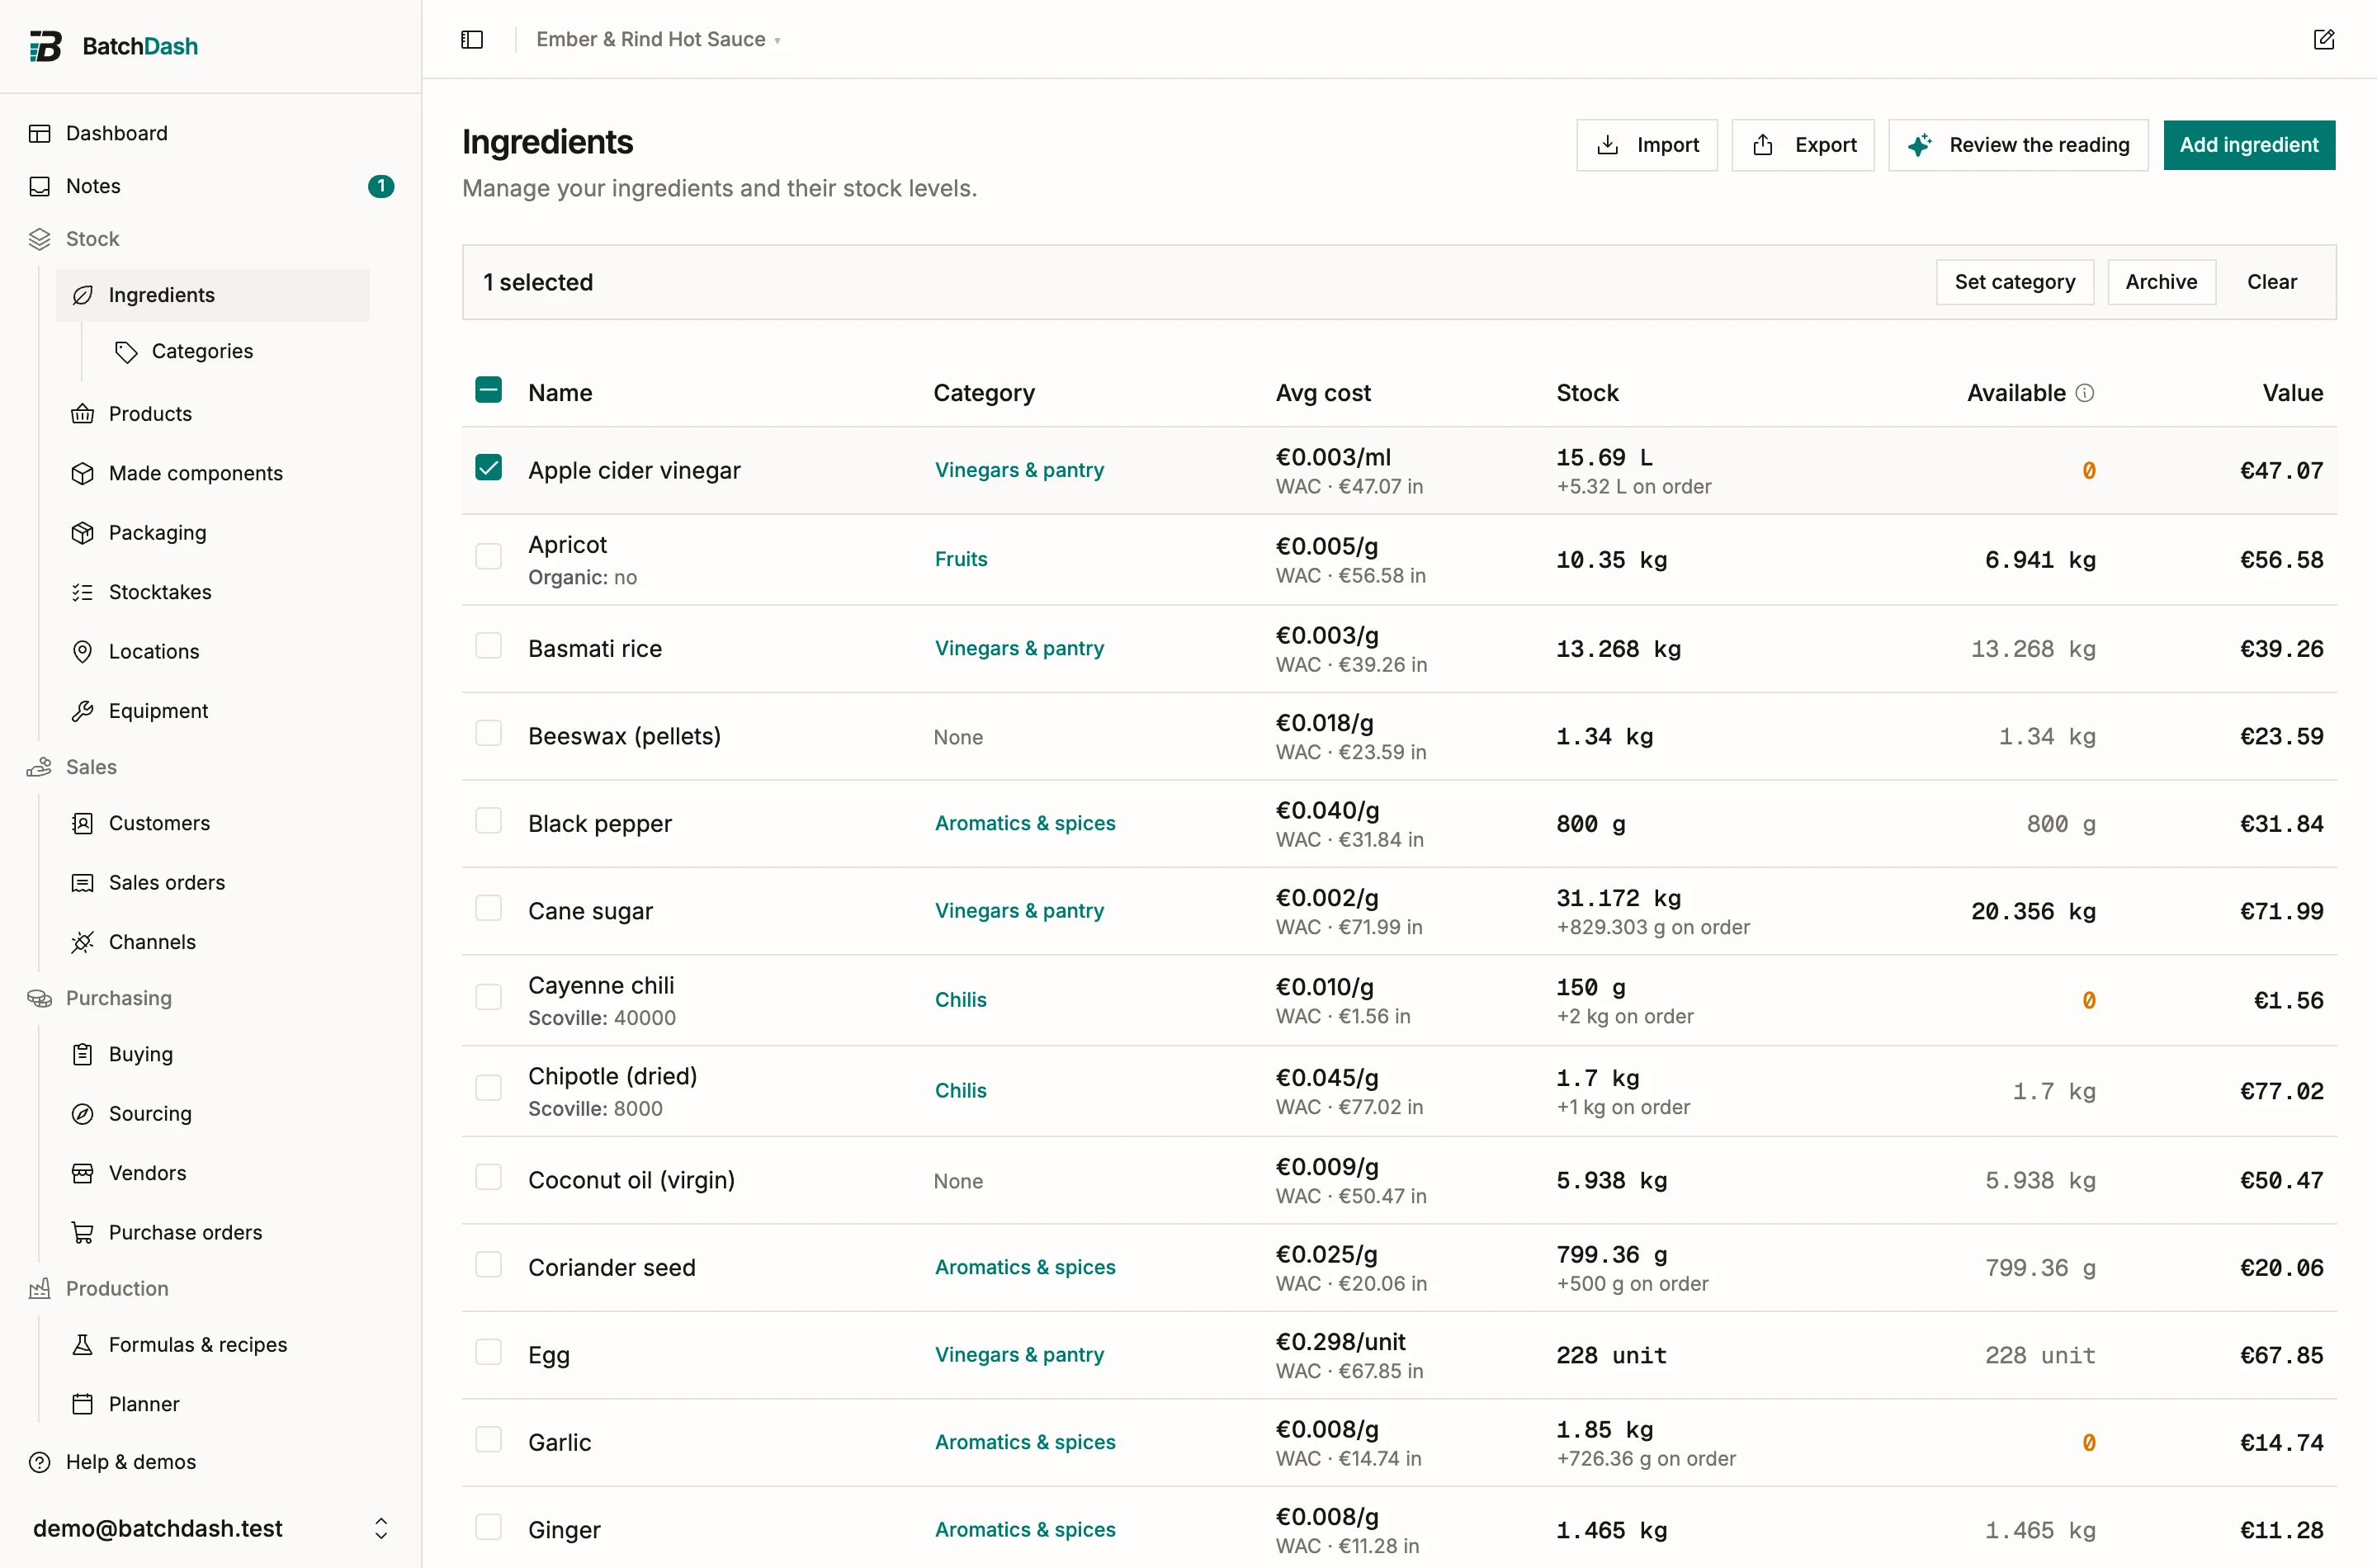Click the Purchase orders cart icon

pos(83,1233)
